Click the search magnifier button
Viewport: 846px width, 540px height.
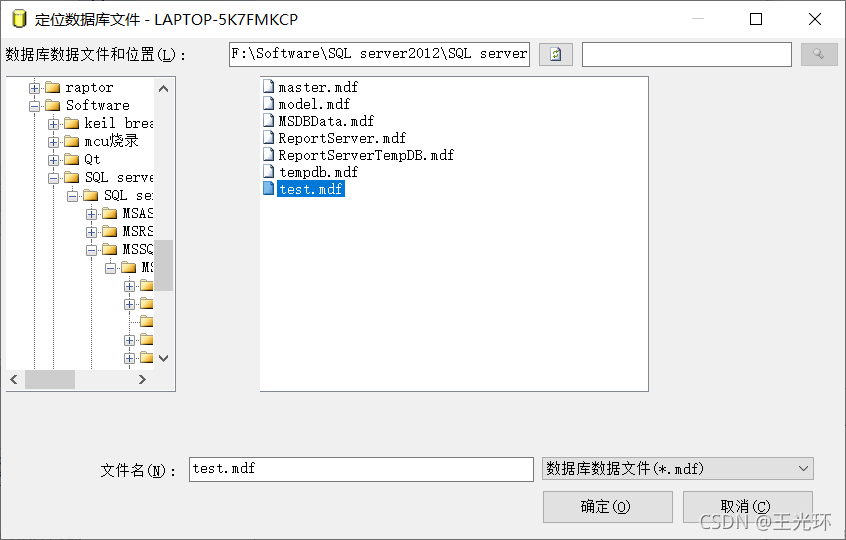click(818, 54)
